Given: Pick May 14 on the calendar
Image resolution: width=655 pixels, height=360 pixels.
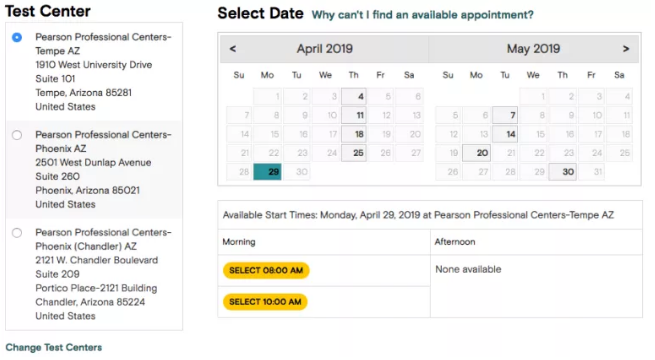Looking at the screenshot, I should pyautogui.click(x=505, y=134).
